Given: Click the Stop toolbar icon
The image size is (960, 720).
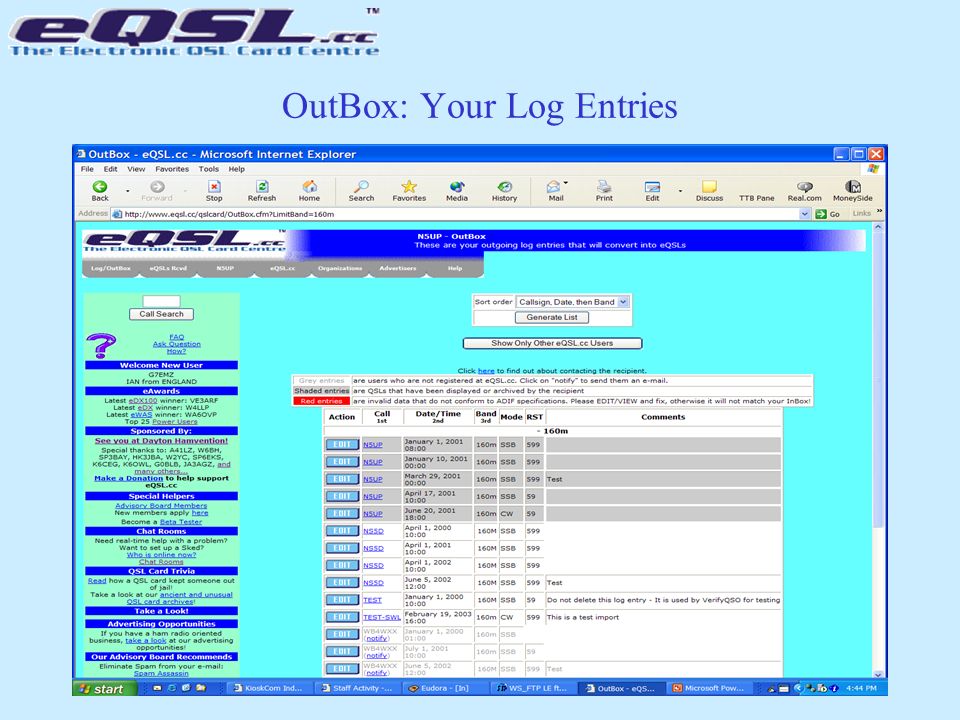Looking at the screenshot, I should point(214,187).
